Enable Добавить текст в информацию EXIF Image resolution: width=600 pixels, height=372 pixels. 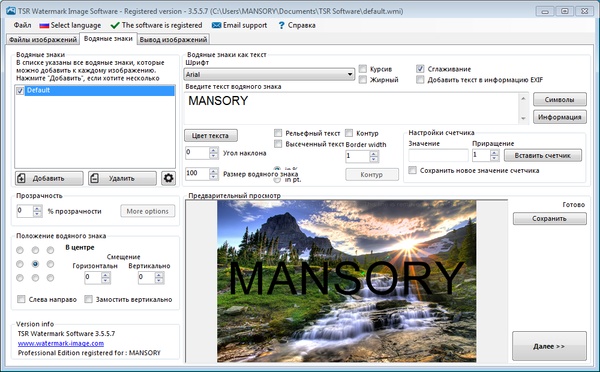pyautogui.click(x=420, y=80)
